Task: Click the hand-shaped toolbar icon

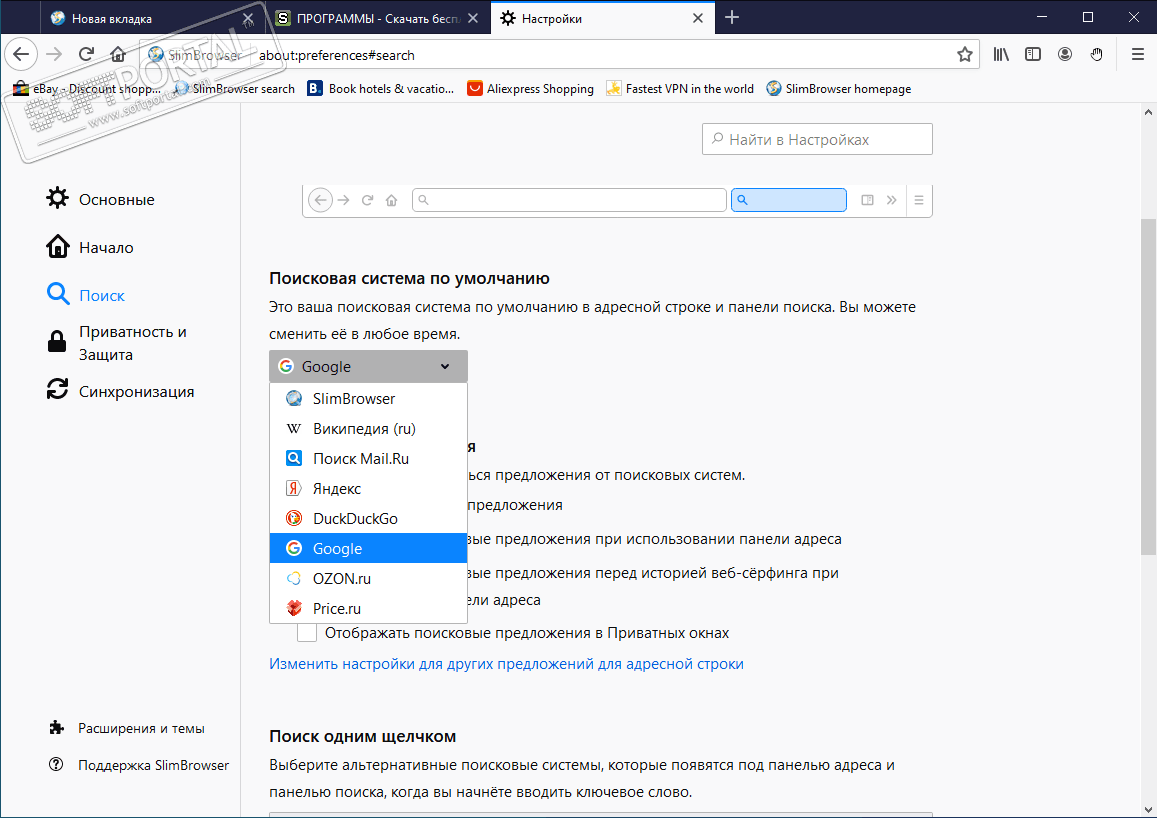Action: (x=1096, y=55)
